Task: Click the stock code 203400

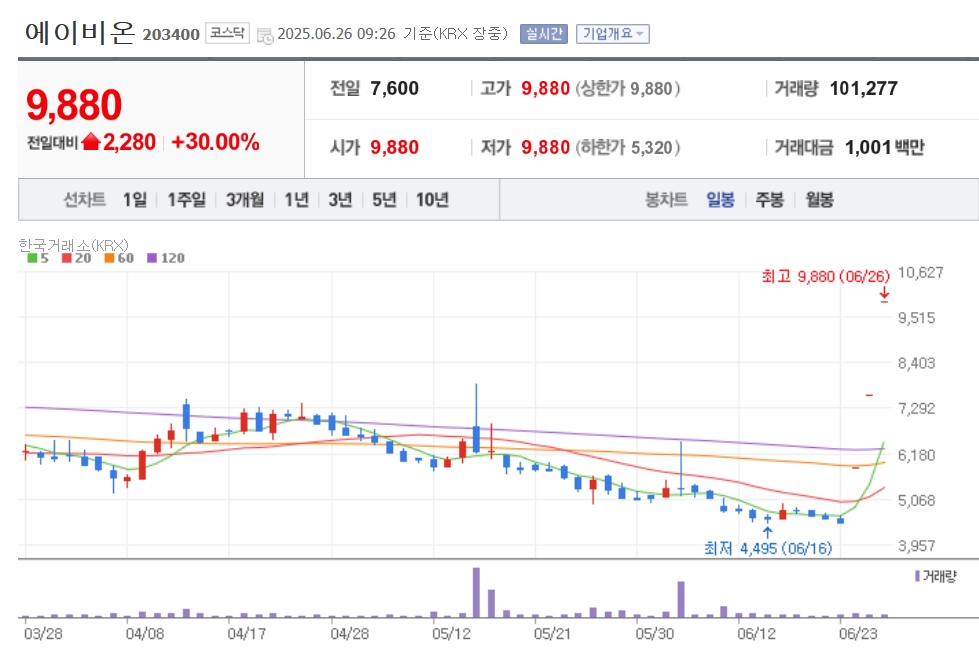Action: point(171,34)
